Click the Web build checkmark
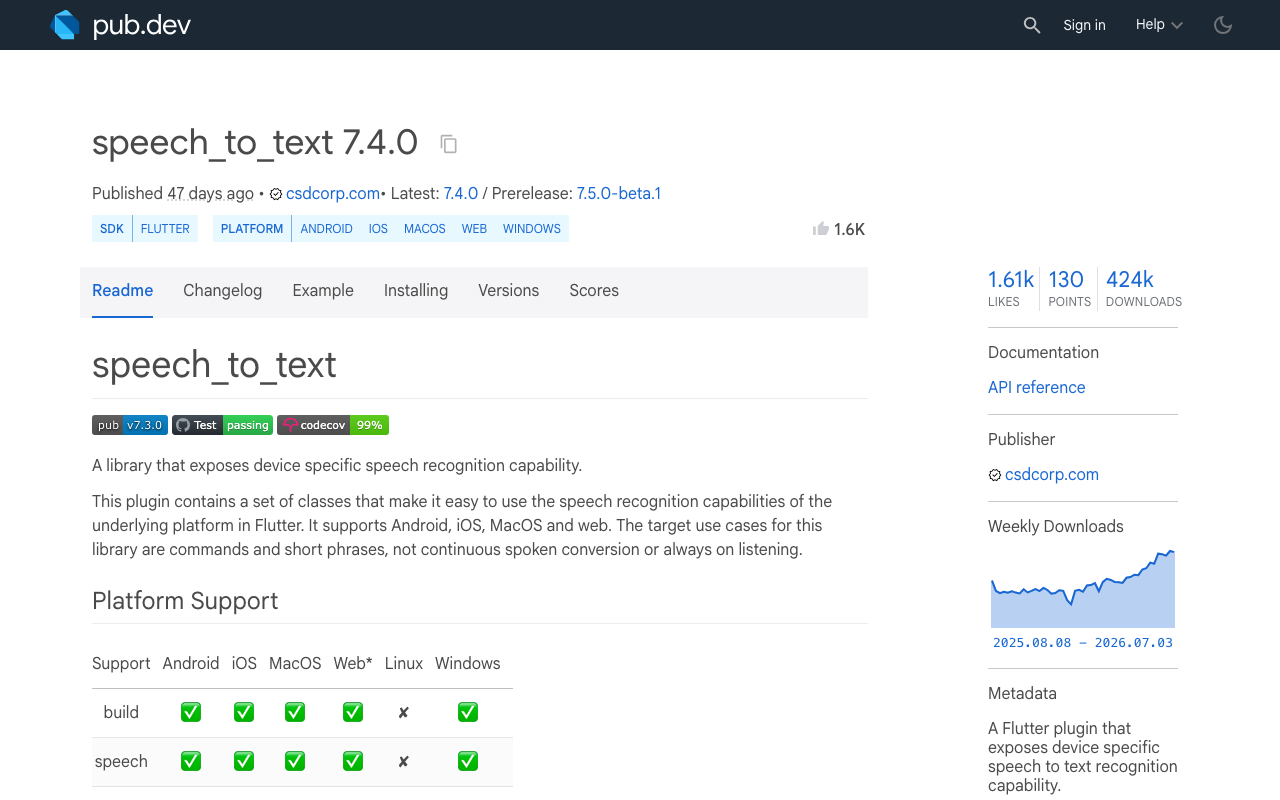1280x800 pixels. coord(353,712)
